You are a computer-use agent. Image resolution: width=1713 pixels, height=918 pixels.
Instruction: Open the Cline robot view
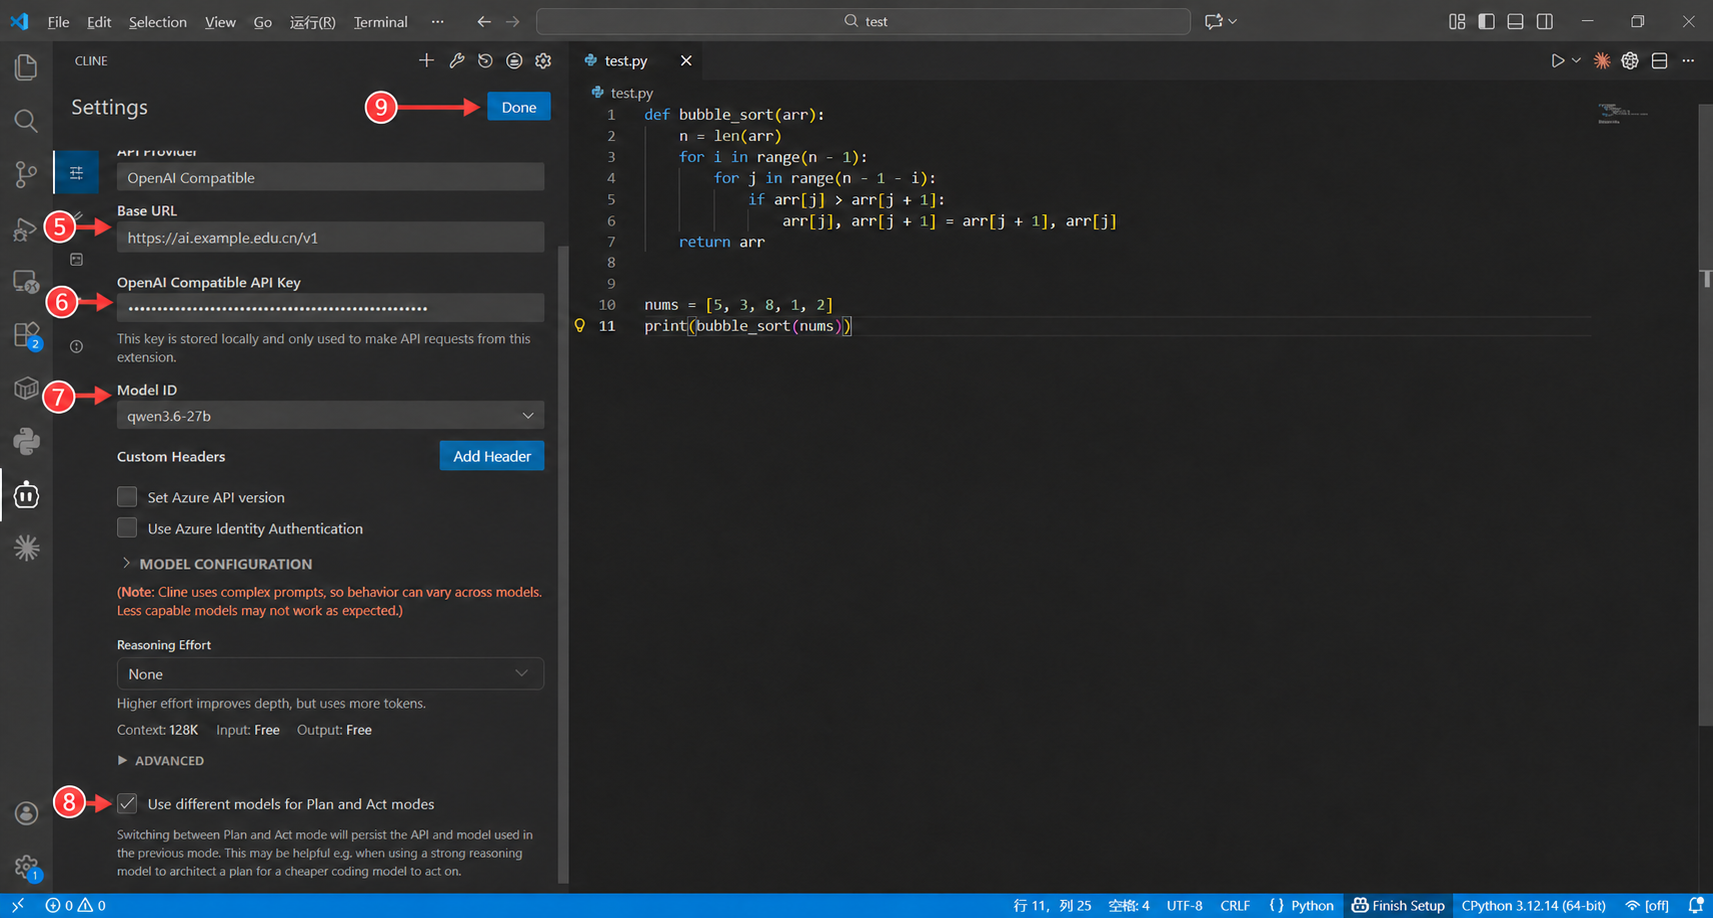26,495
